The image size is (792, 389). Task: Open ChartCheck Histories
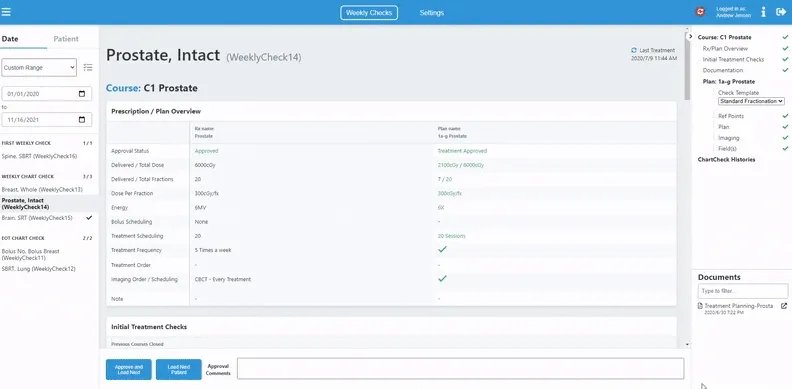[x=726, y=160]
